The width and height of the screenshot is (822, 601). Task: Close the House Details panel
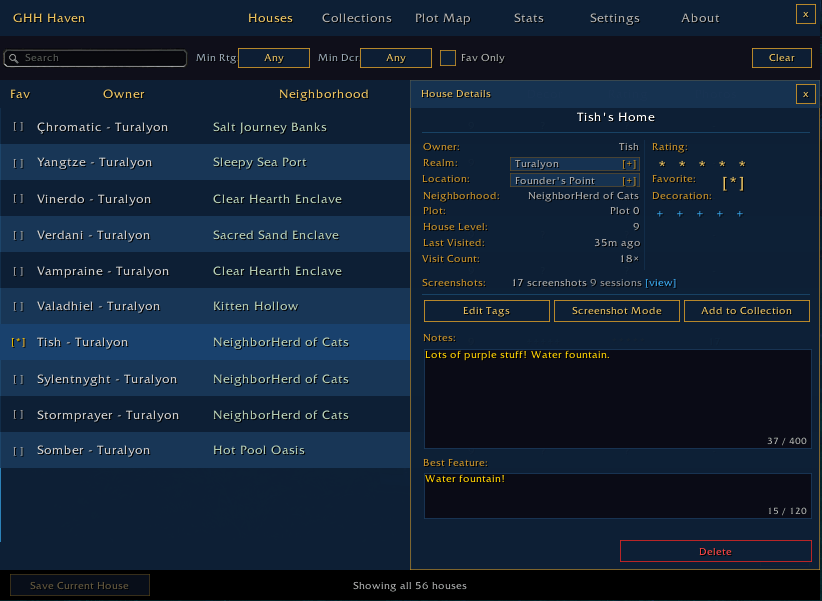pos(805,94)
